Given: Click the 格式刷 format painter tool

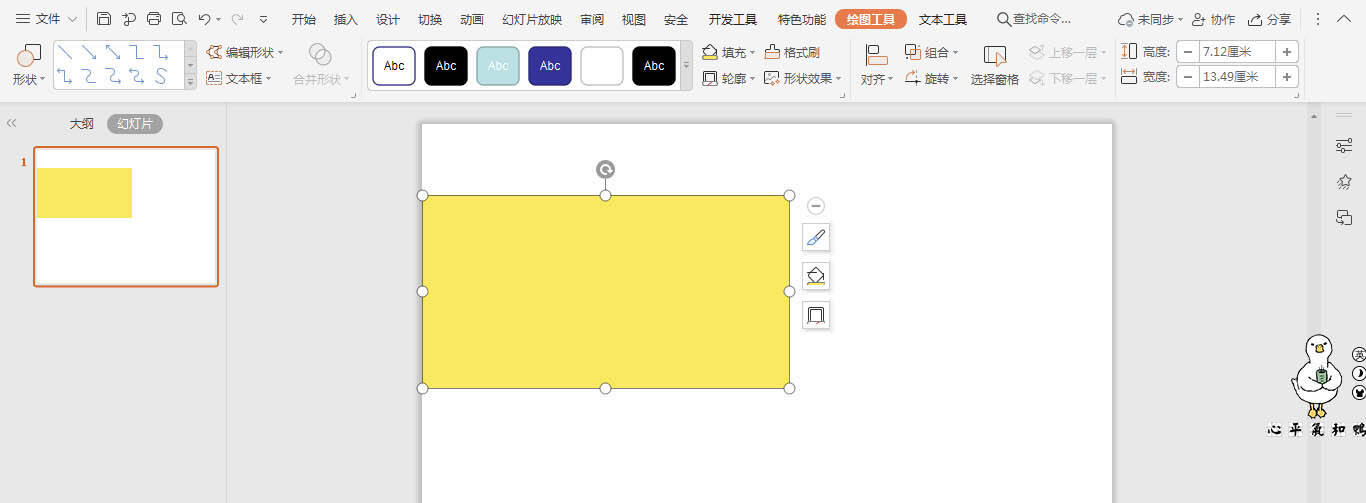Looking at the screenshot, I should pos(792,52).
